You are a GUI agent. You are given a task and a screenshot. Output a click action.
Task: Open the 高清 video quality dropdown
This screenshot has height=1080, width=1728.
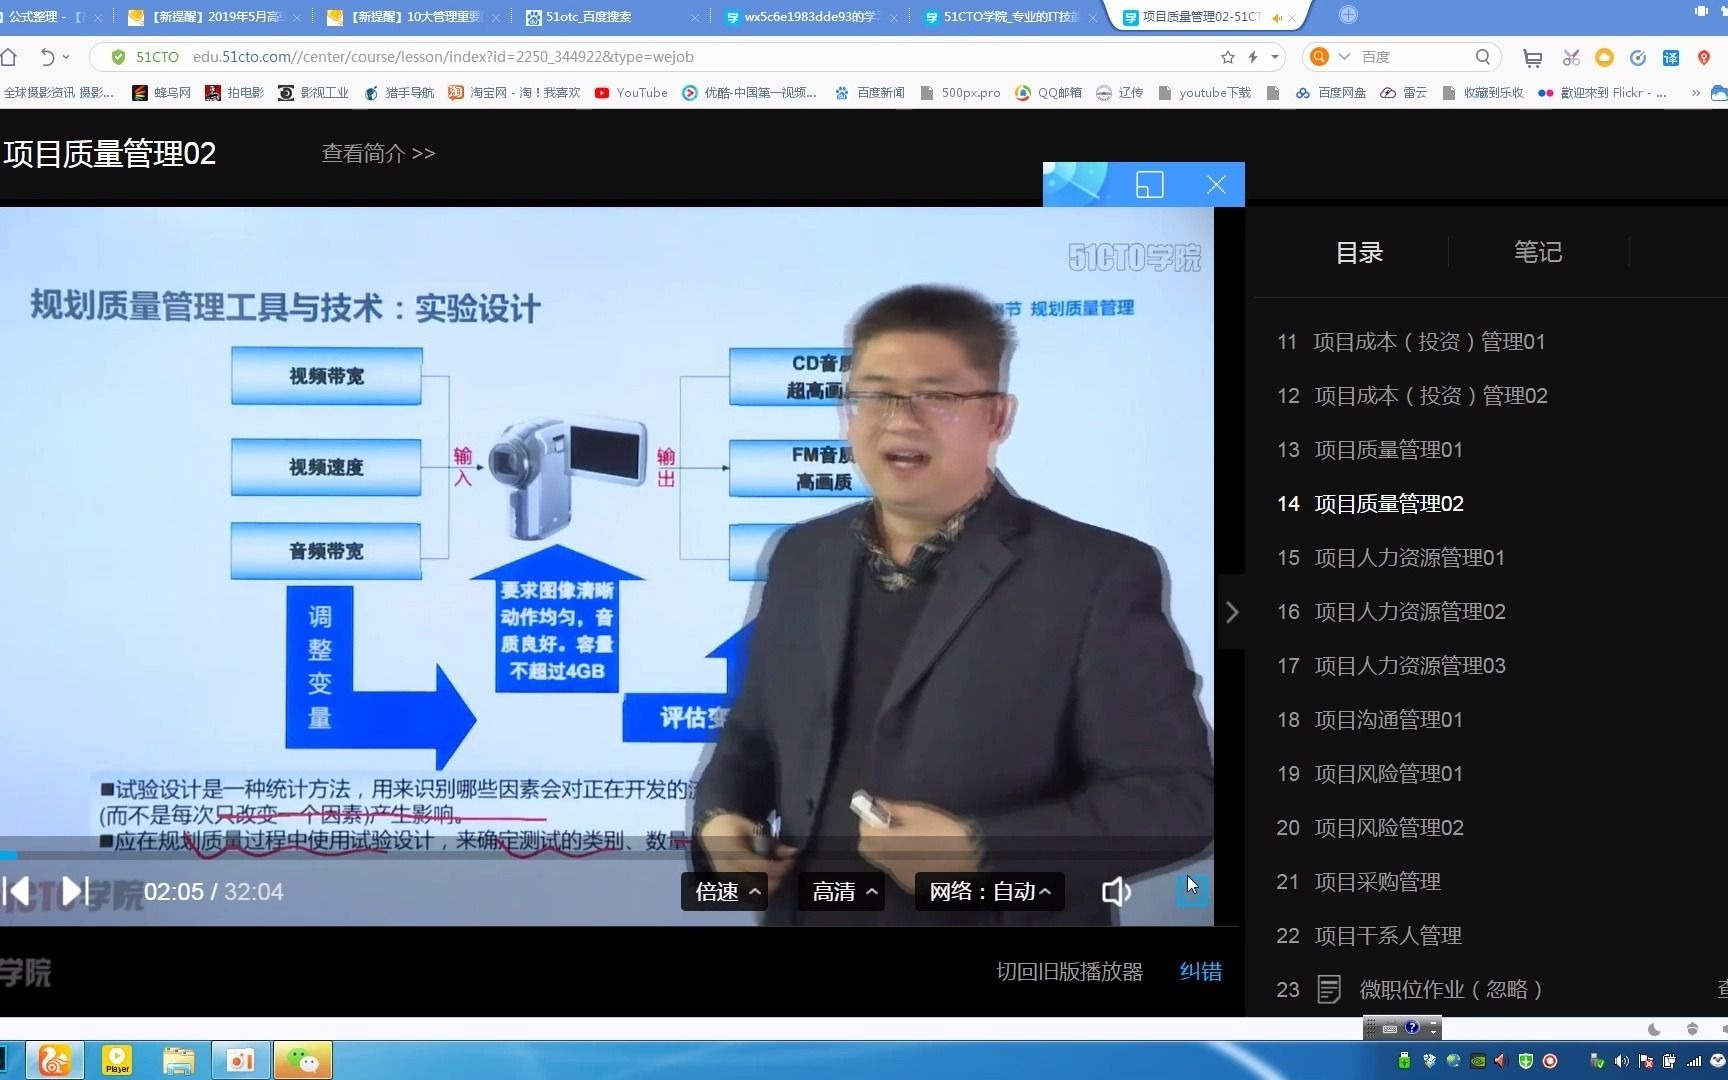tap(840, 891)
